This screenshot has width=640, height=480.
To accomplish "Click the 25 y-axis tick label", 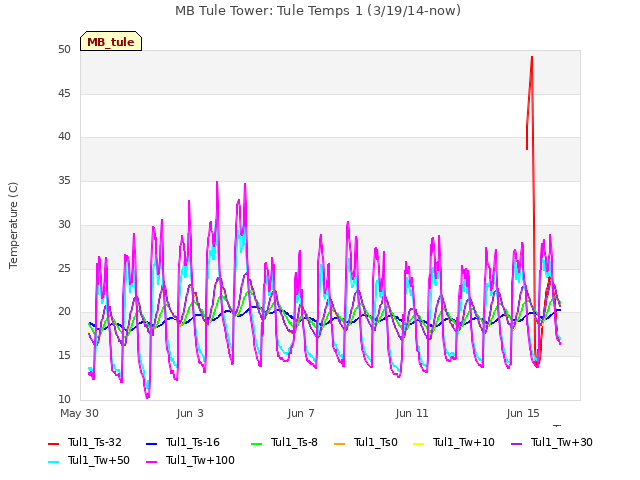I will pyautogui.click(x=64, y=268).
